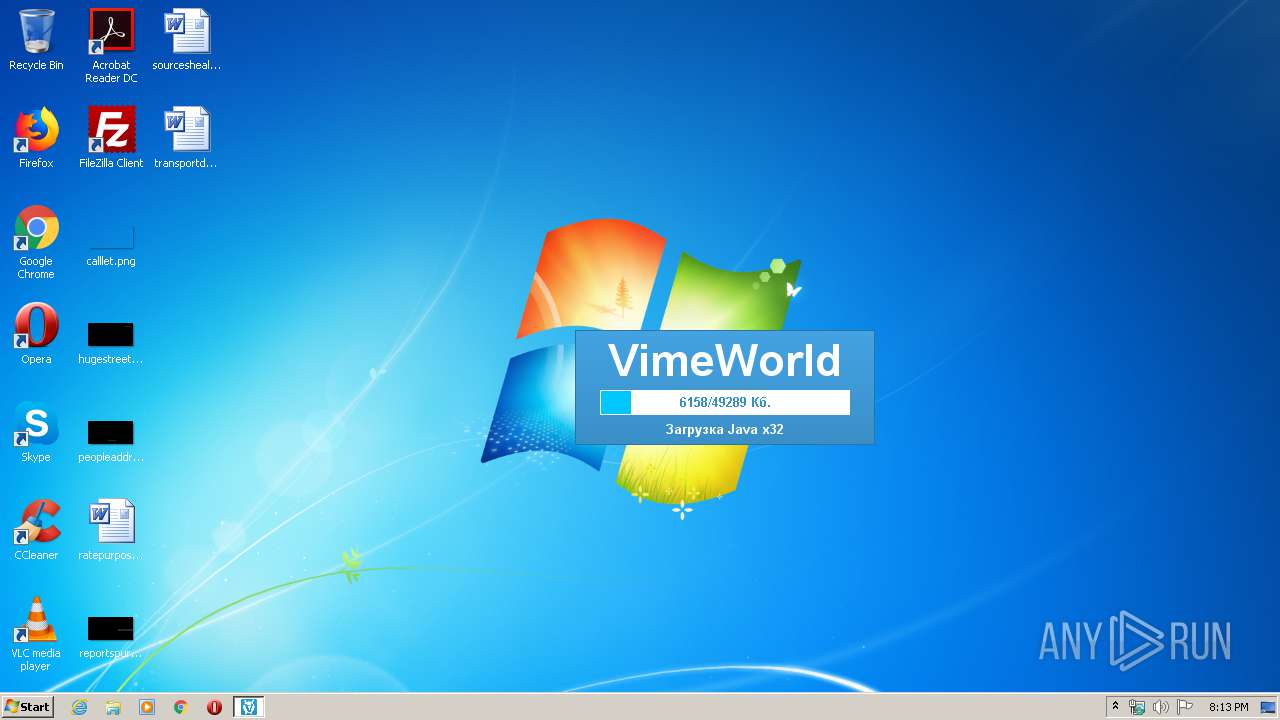This screenshot has height=720, width=1280.
Task: Click the VimeWorld title text
Action: point(725,360)
